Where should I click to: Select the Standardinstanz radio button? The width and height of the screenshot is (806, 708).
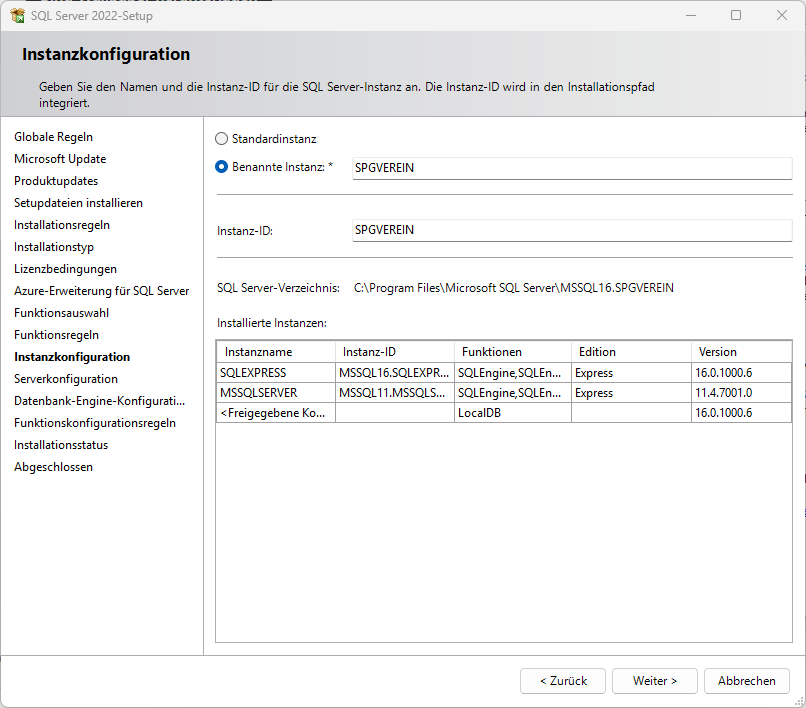pyautogui.click(x=222, y=139)
